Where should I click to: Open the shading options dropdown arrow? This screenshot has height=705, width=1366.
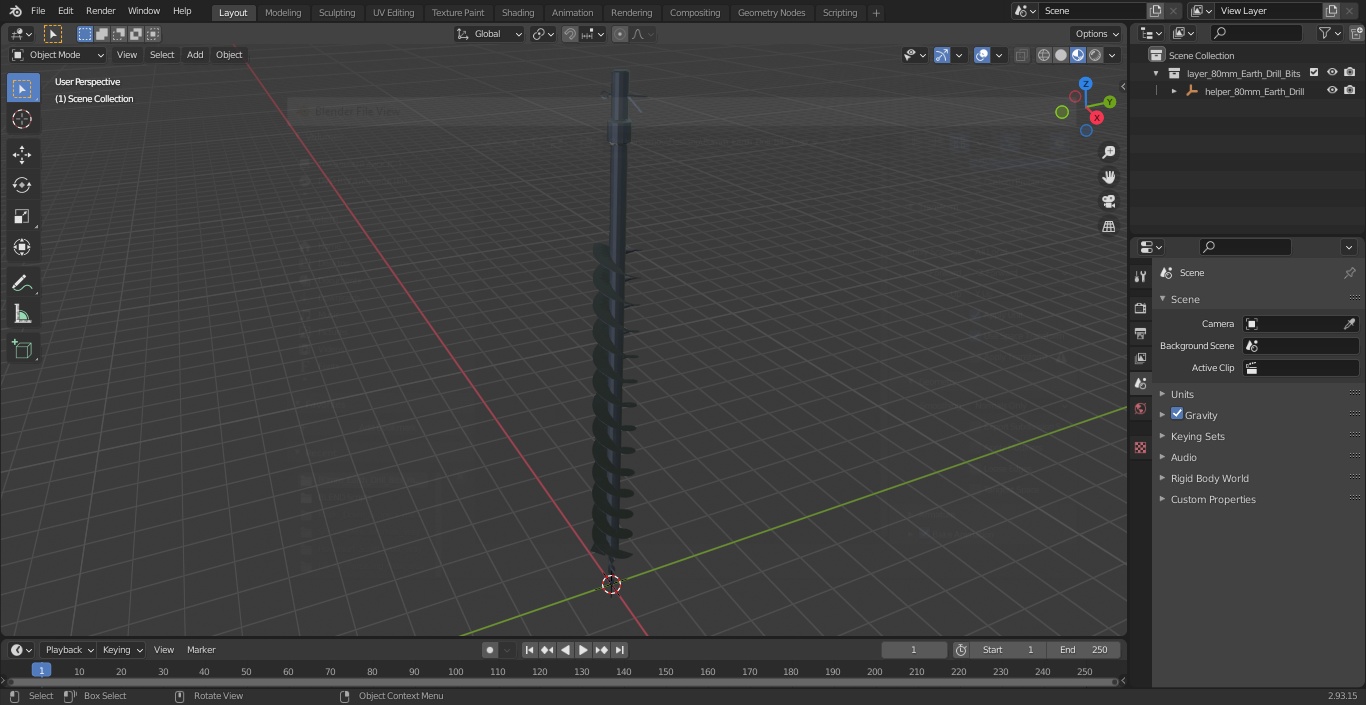click(x=1112, y=55)
